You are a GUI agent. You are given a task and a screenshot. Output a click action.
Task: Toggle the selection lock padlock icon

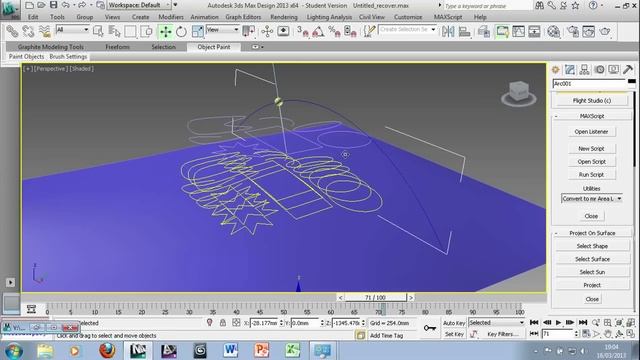click(223, 323)
